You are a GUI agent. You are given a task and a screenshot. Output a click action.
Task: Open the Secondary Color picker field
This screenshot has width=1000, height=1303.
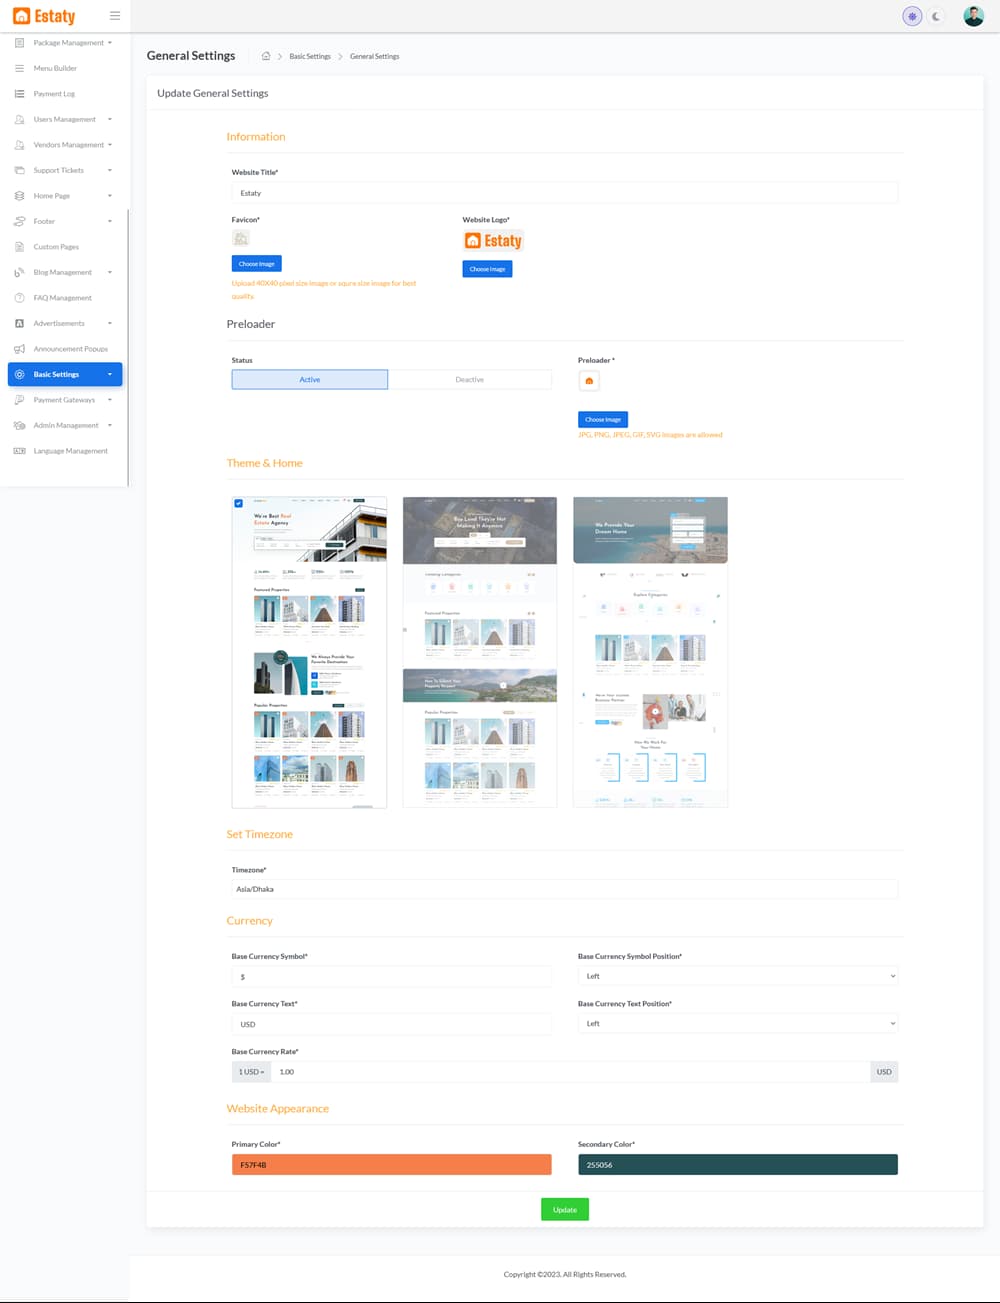coord(738,1165)
